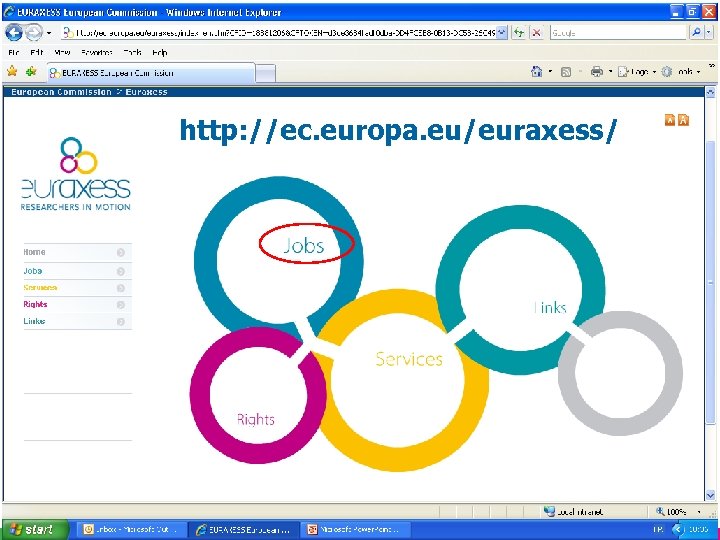Click the large http://ec.europa.eu/euraxess/ heading
This screenshot has width=720, height=540.
click(398, 130)
